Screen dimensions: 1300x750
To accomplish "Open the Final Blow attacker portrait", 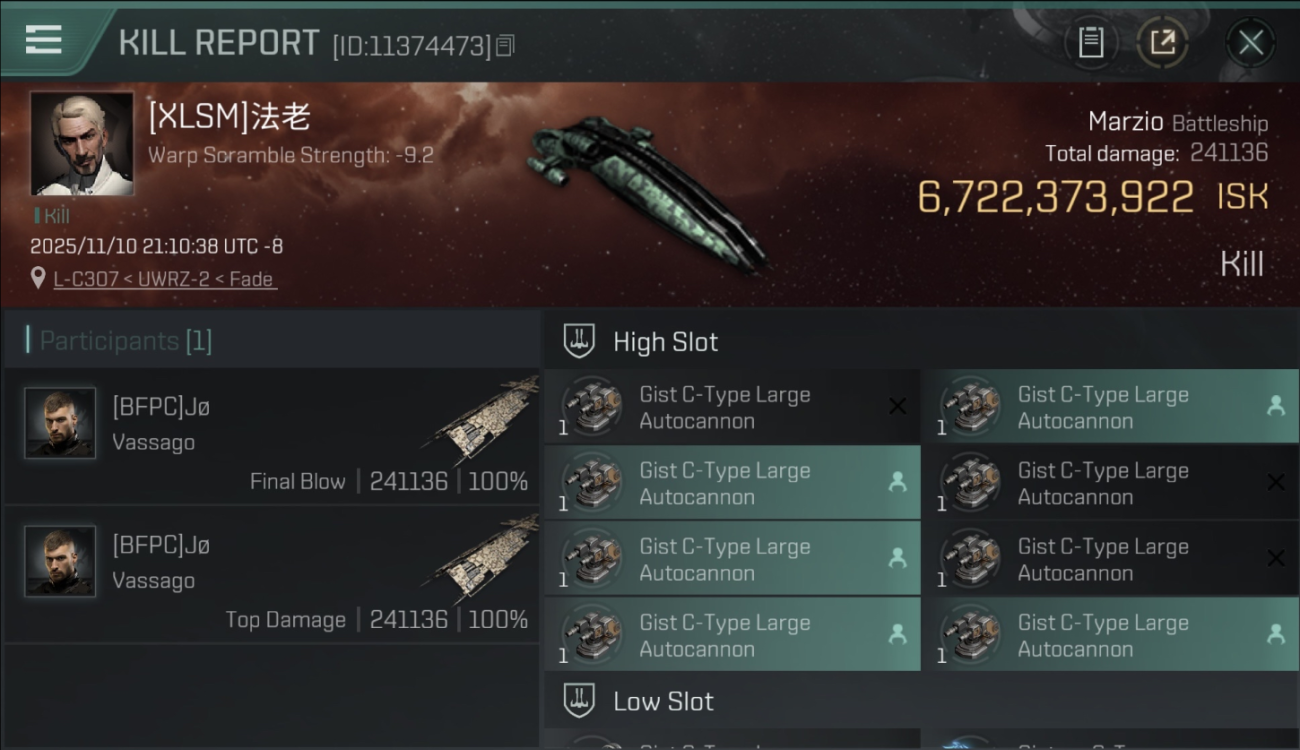I will 60,423.
